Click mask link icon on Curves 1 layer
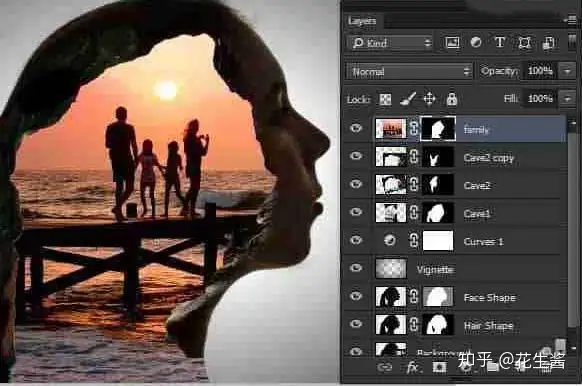The height and width of the screenshot is (386, 582). pyautogui.click(x=413, y=241)
